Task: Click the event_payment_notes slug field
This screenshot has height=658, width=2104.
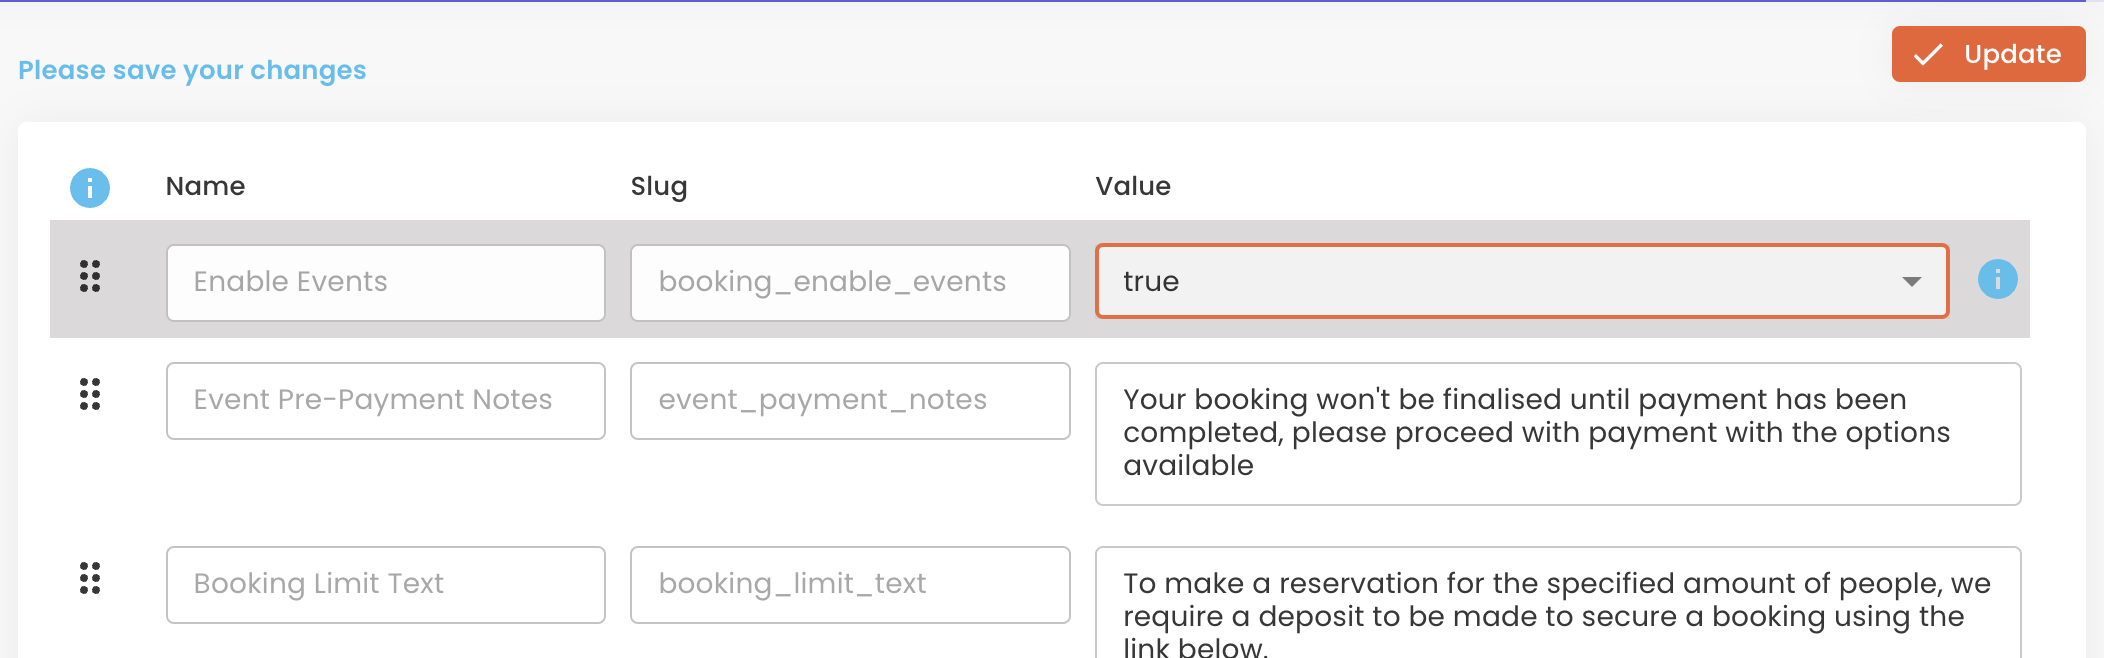Action: point(850,401)
